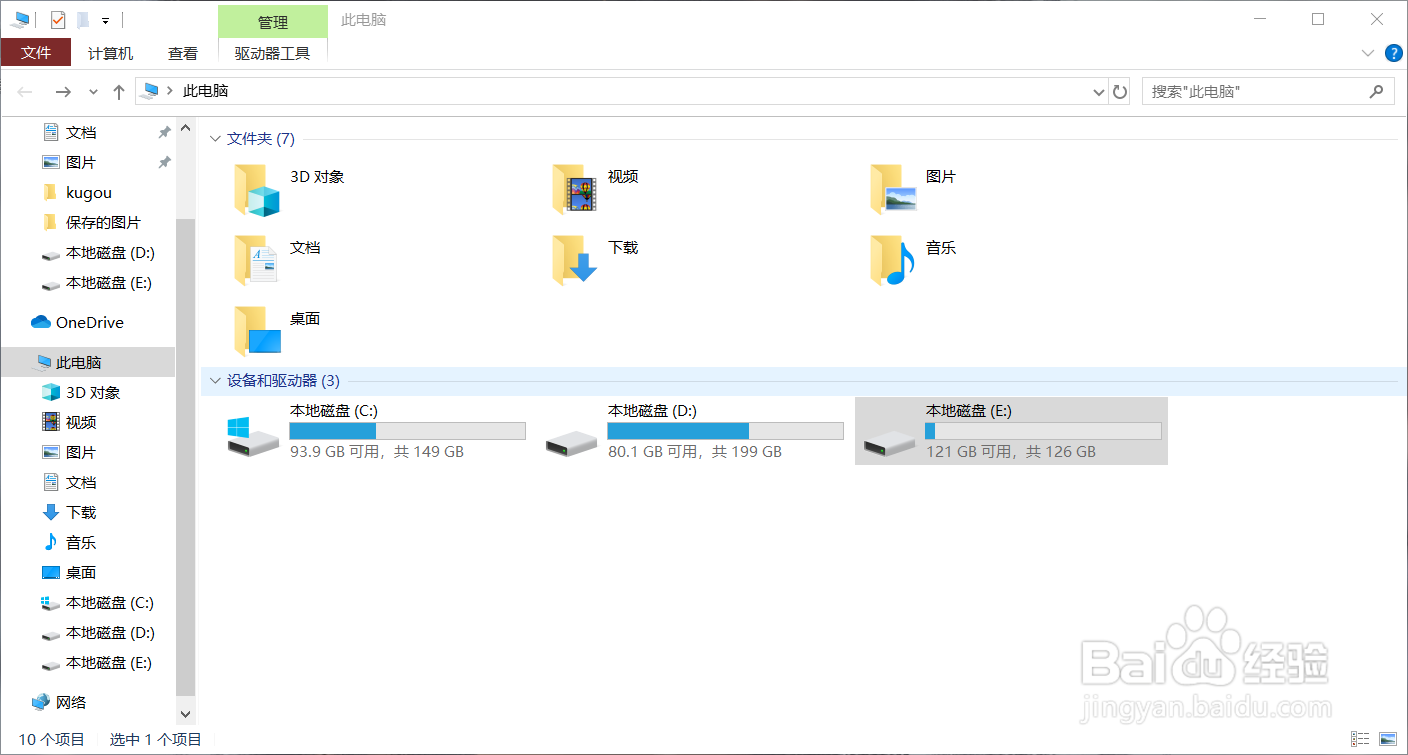Click the 管理 contextual tab header

coord(273,22)
